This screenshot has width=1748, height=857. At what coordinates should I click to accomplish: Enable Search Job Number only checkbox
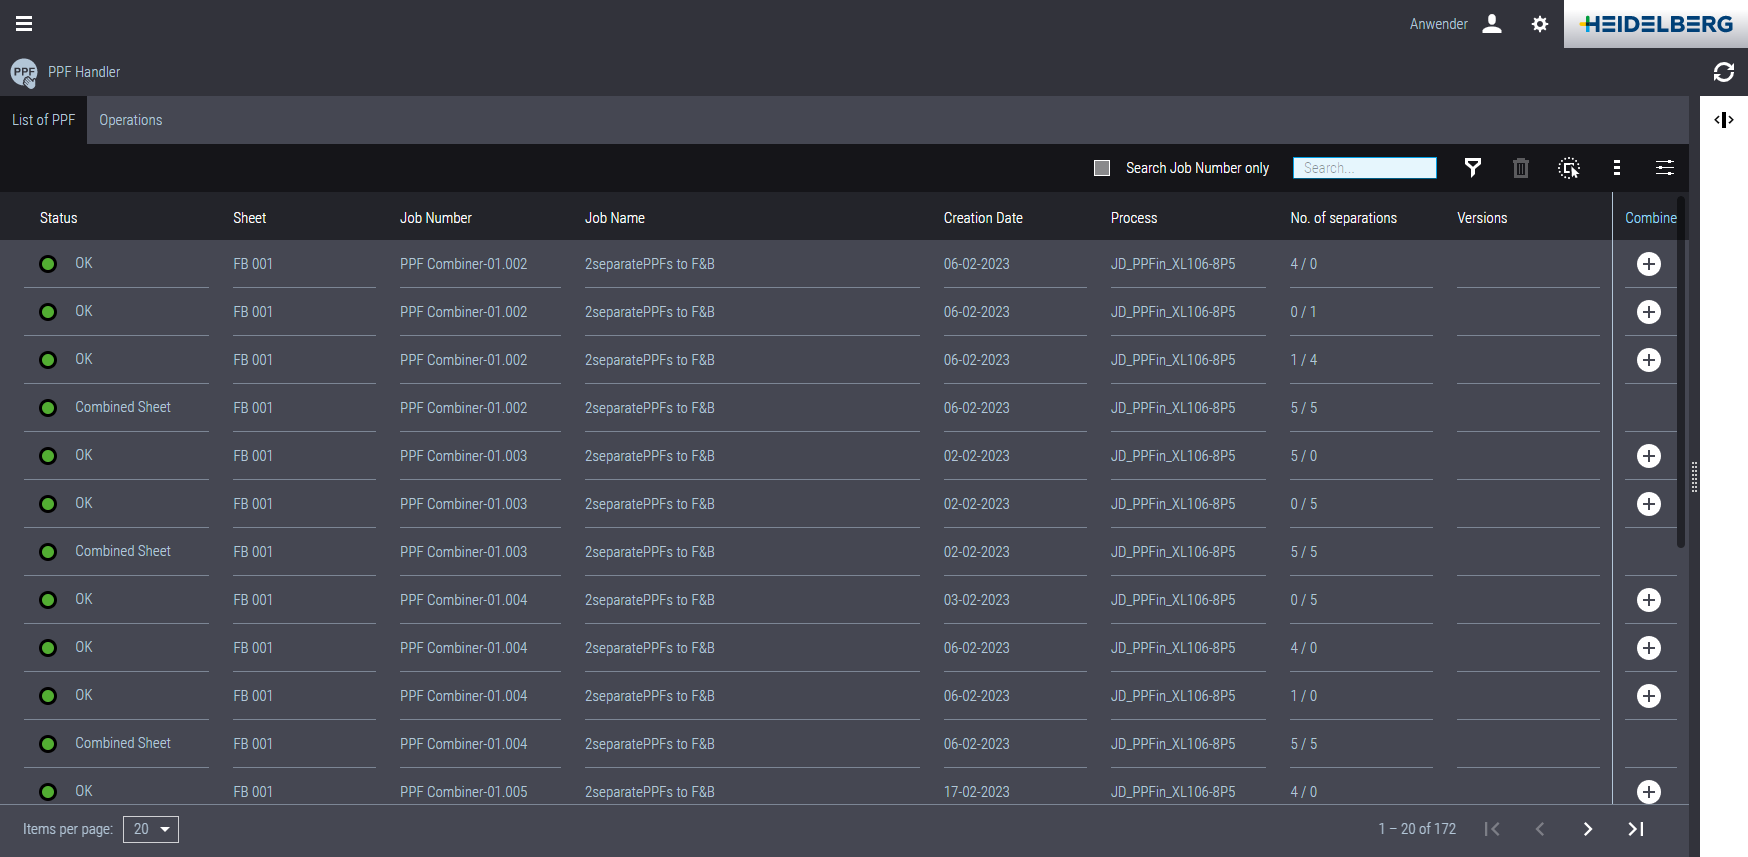(x=1102, y=168)
